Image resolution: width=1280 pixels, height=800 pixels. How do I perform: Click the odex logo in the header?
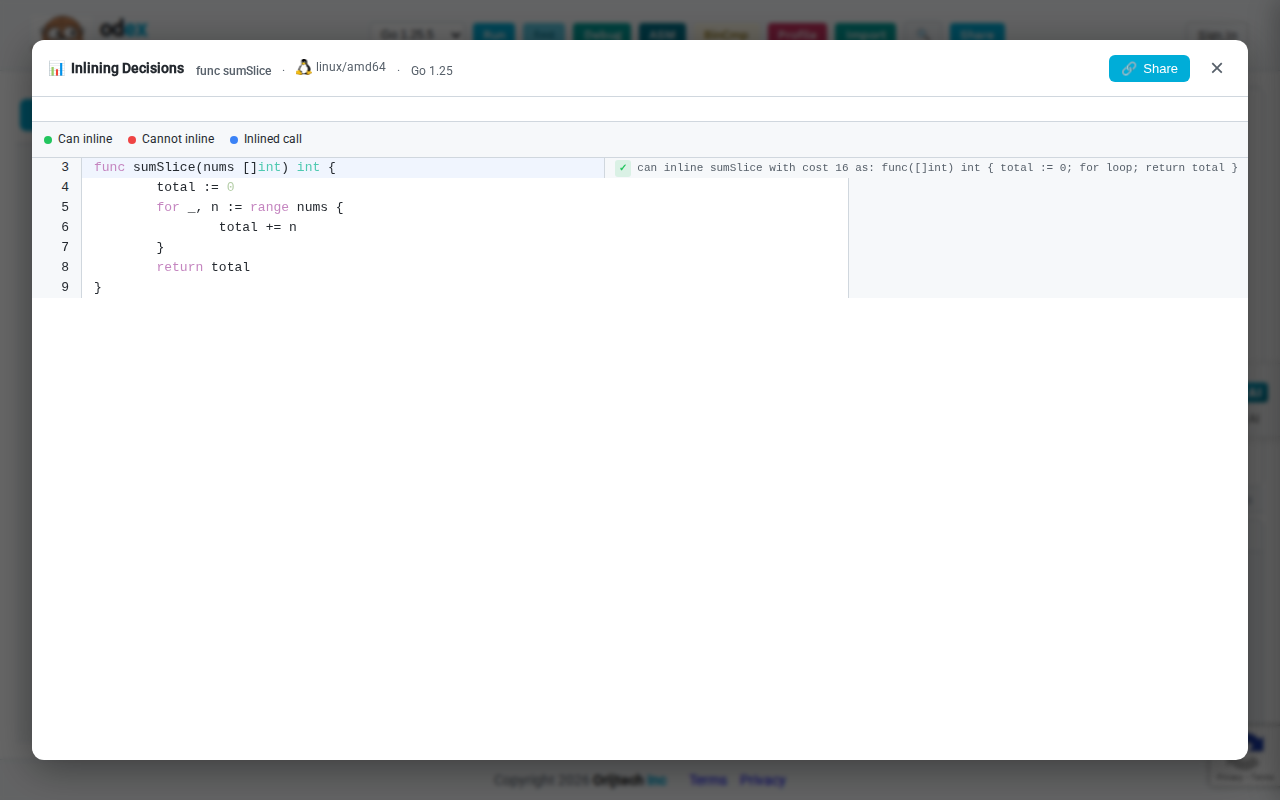tap(122, 29)
